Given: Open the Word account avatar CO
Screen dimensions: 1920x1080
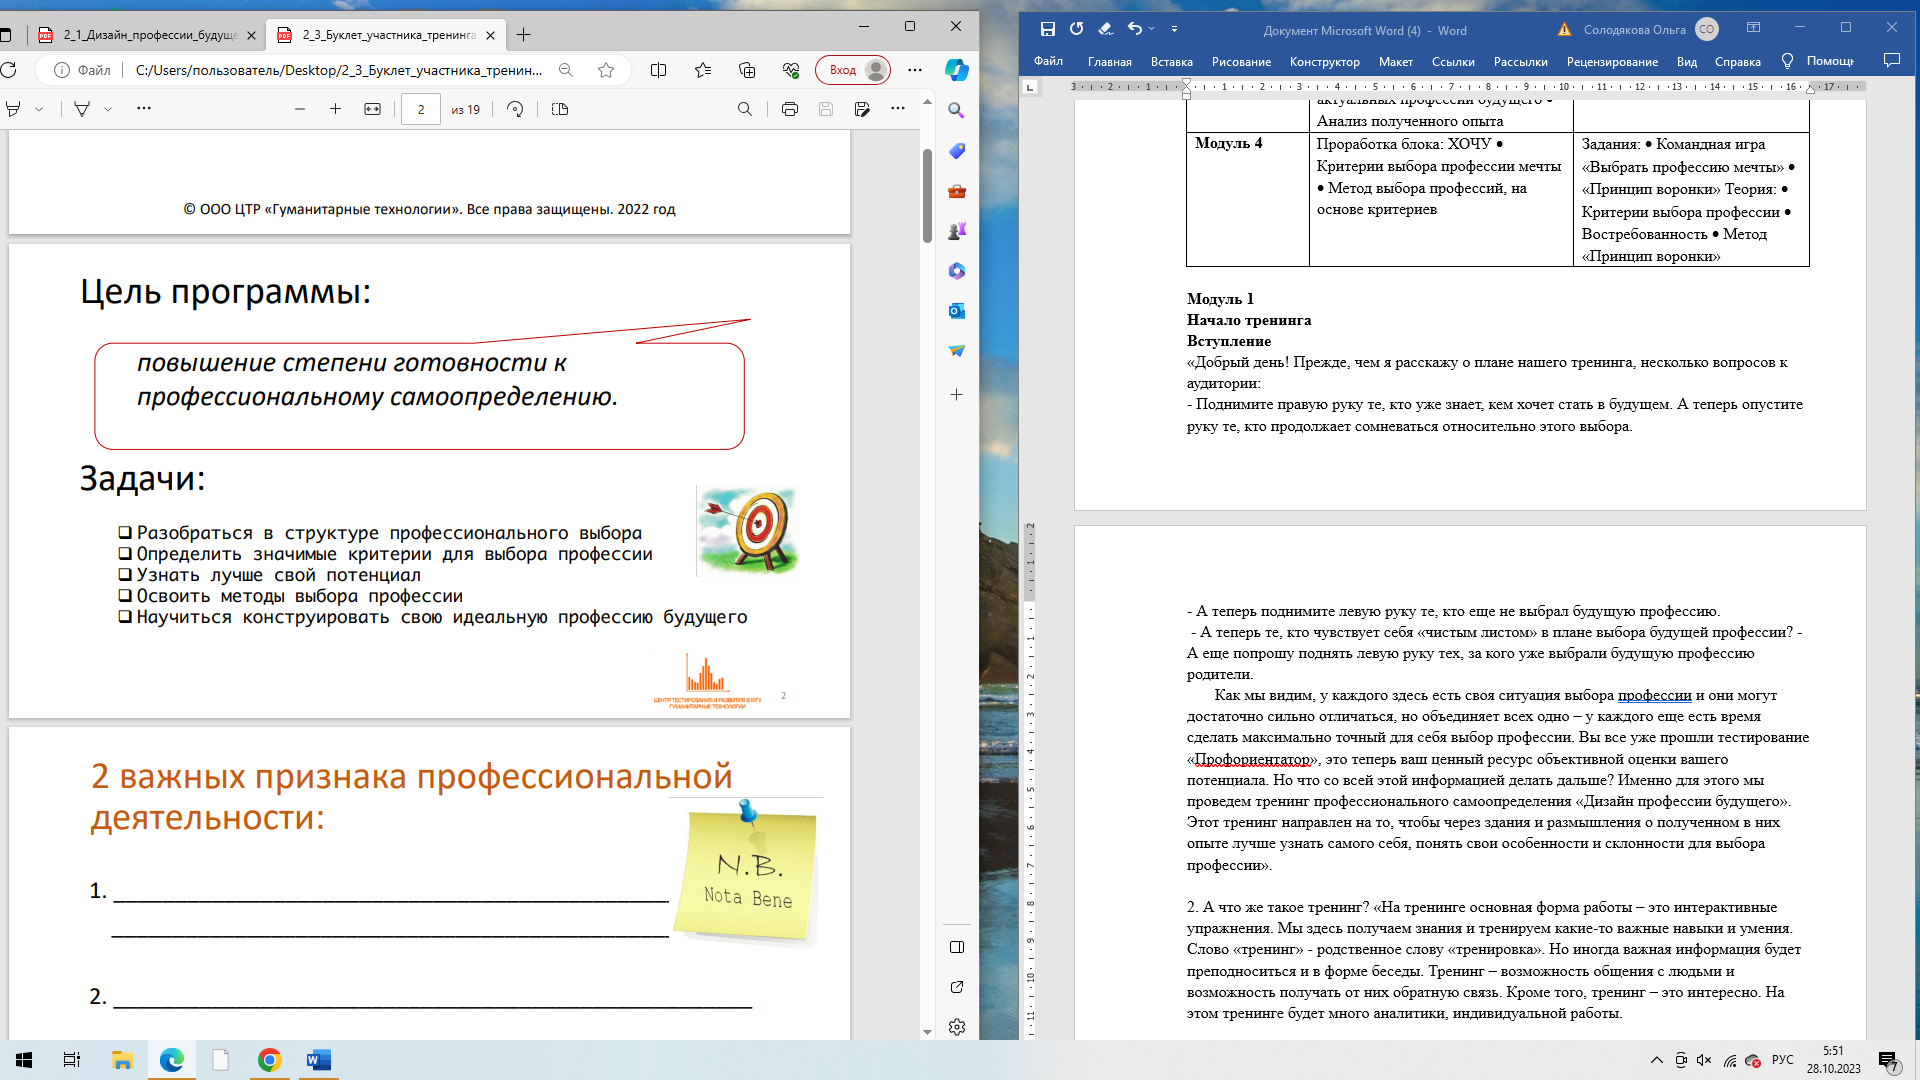Looking at the screenshot, I should click(1707, 29).
